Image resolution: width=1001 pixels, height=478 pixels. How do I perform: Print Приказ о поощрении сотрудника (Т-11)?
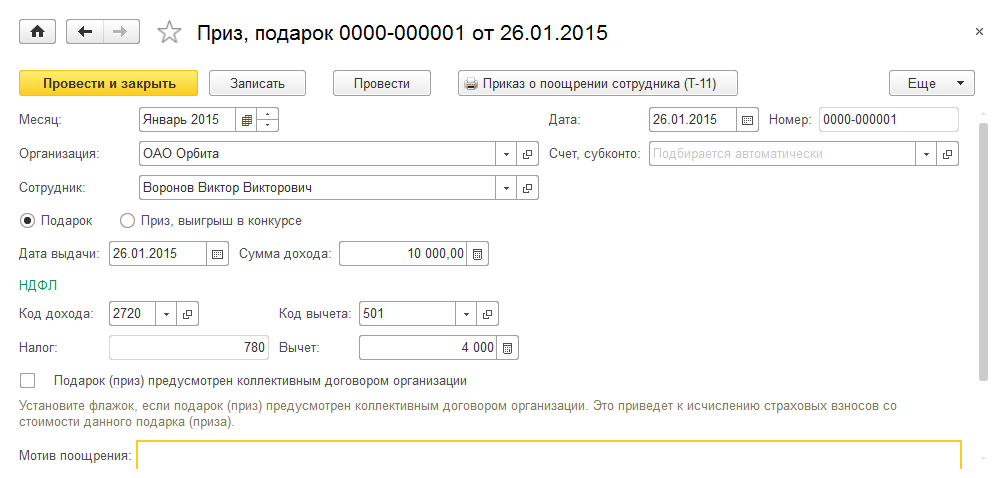click(598, 84)
